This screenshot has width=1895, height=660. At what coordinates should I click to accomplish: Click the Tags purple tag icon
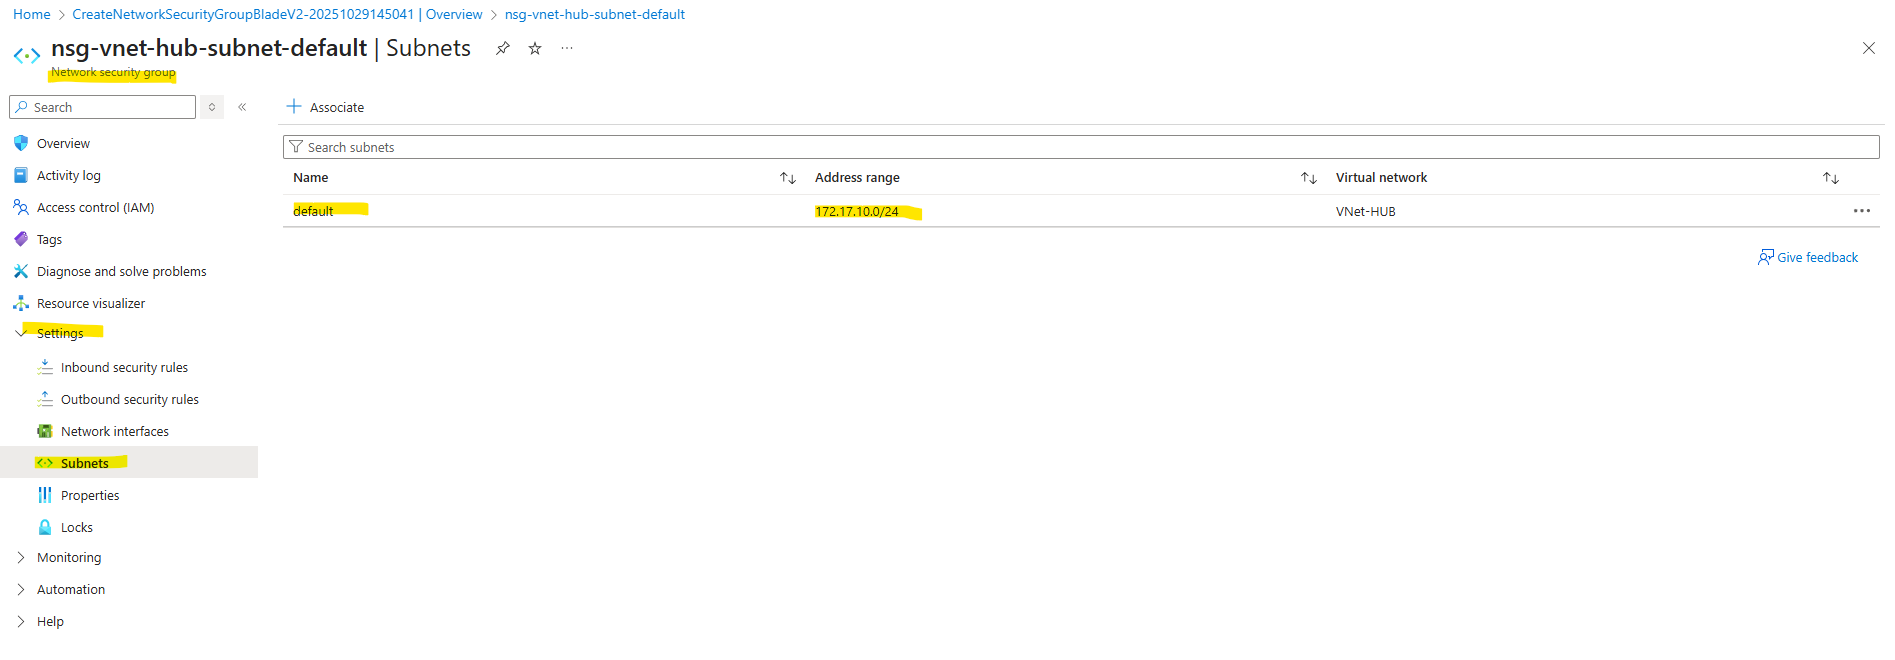21,240
